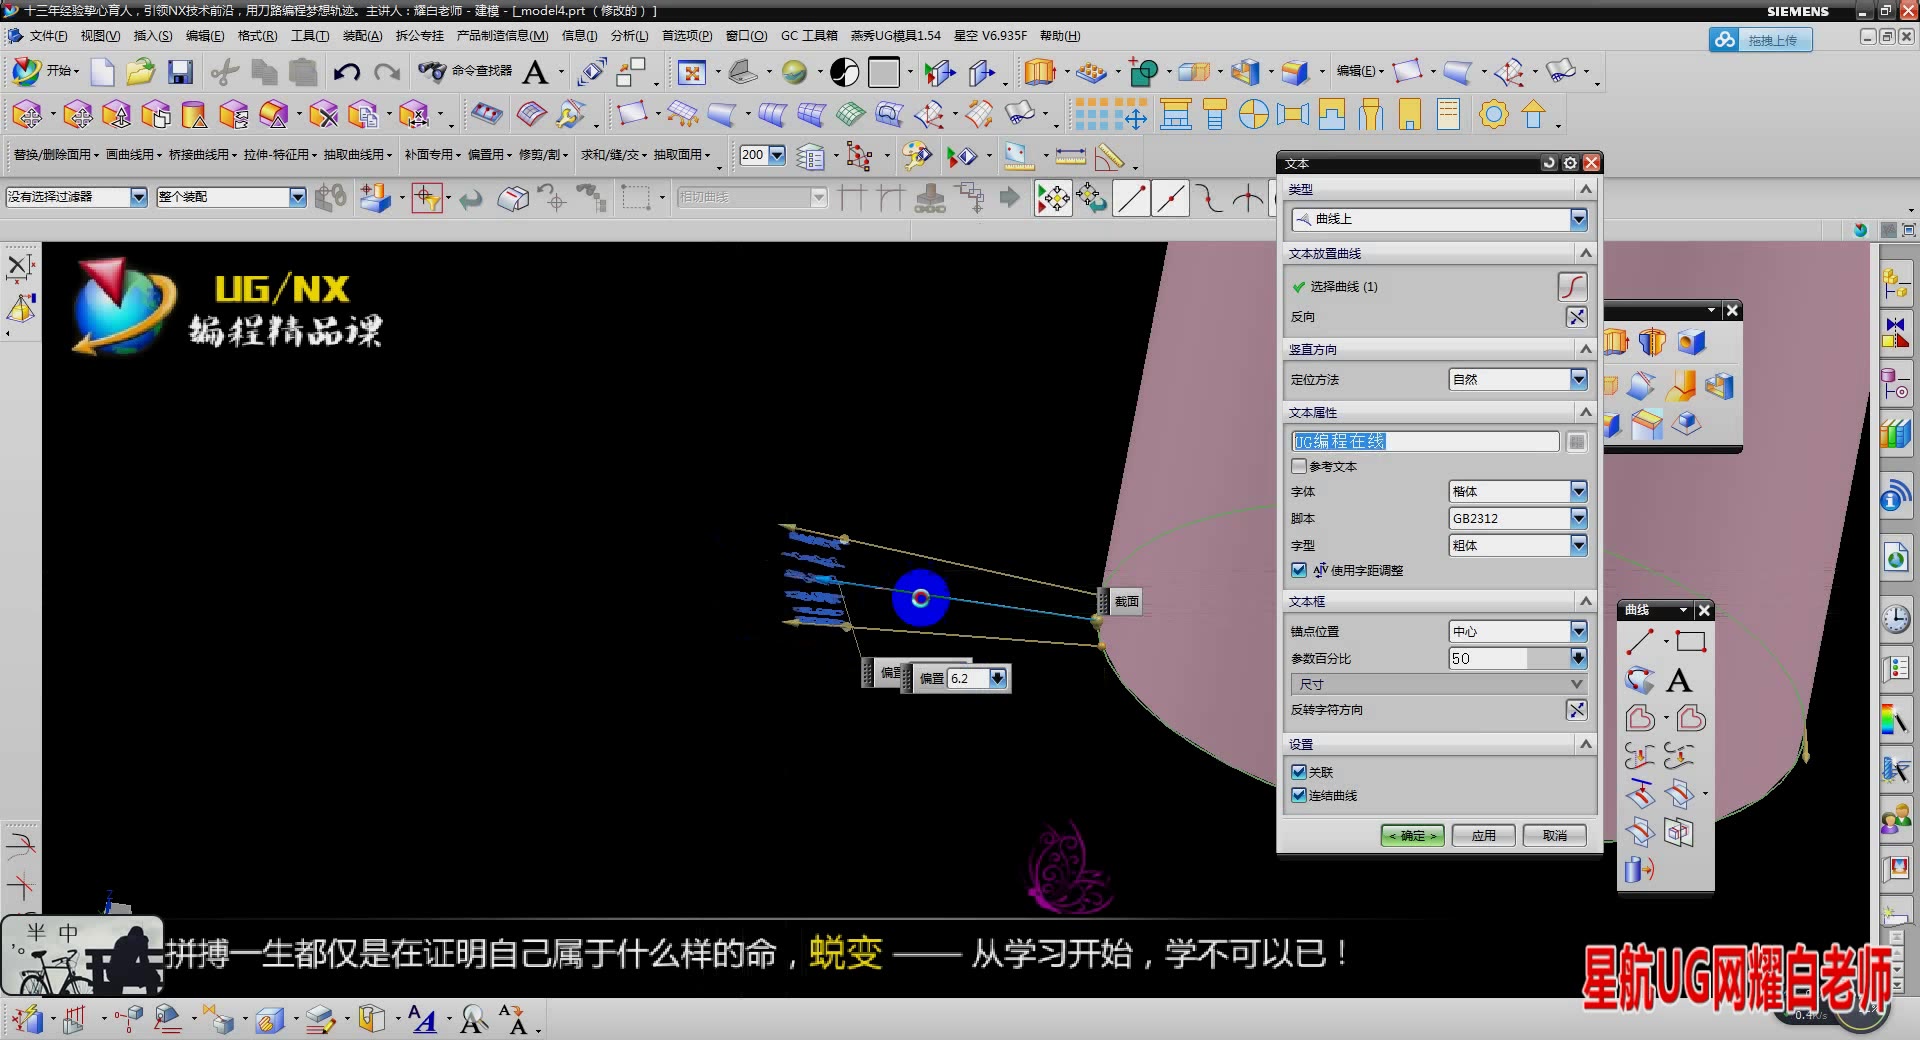Click the 反向 reverse direction icon
This screenshot has height=1040, width=1920.
click(1577, 317)
